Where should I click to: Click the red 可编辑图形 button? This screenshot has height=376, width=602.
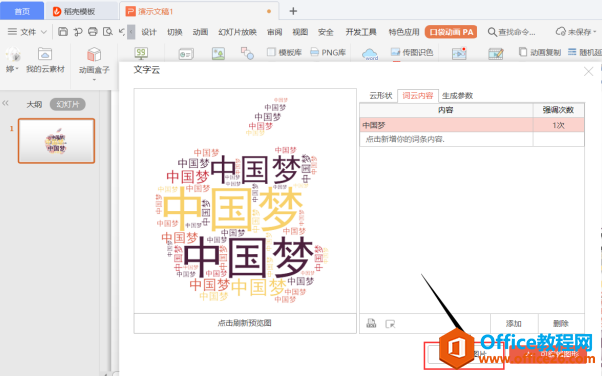pos(548,354)
